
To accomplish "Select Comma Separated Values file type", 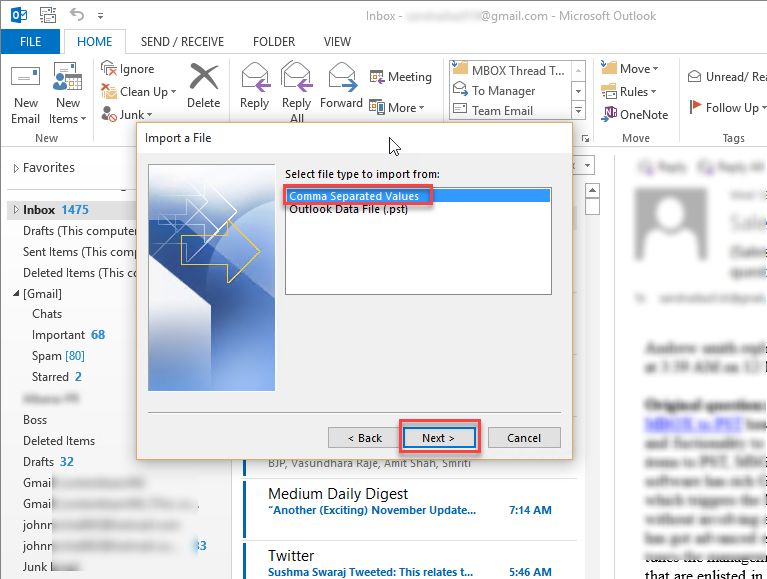I will click(x=418, y=196).
